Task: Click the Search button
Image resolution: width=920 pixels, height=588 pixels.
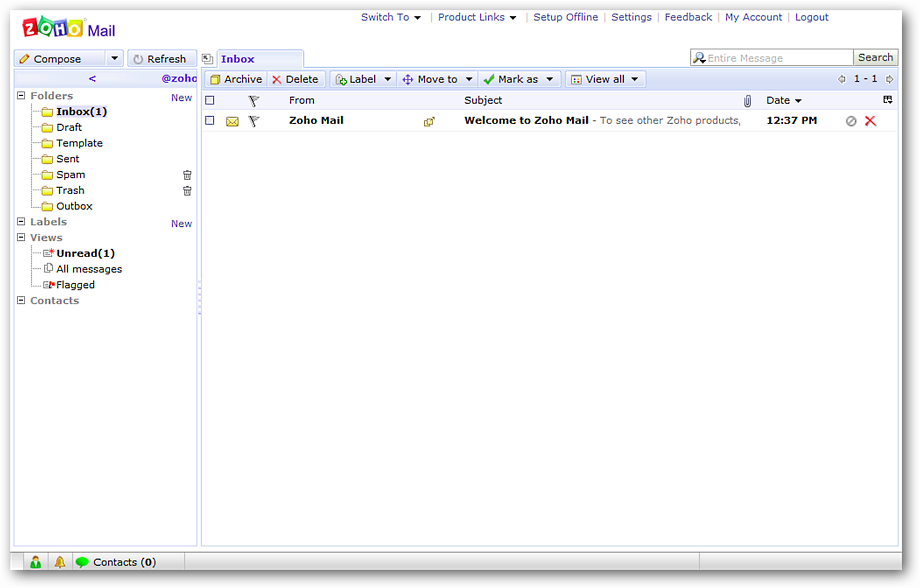Action: (x=875, y=58)
